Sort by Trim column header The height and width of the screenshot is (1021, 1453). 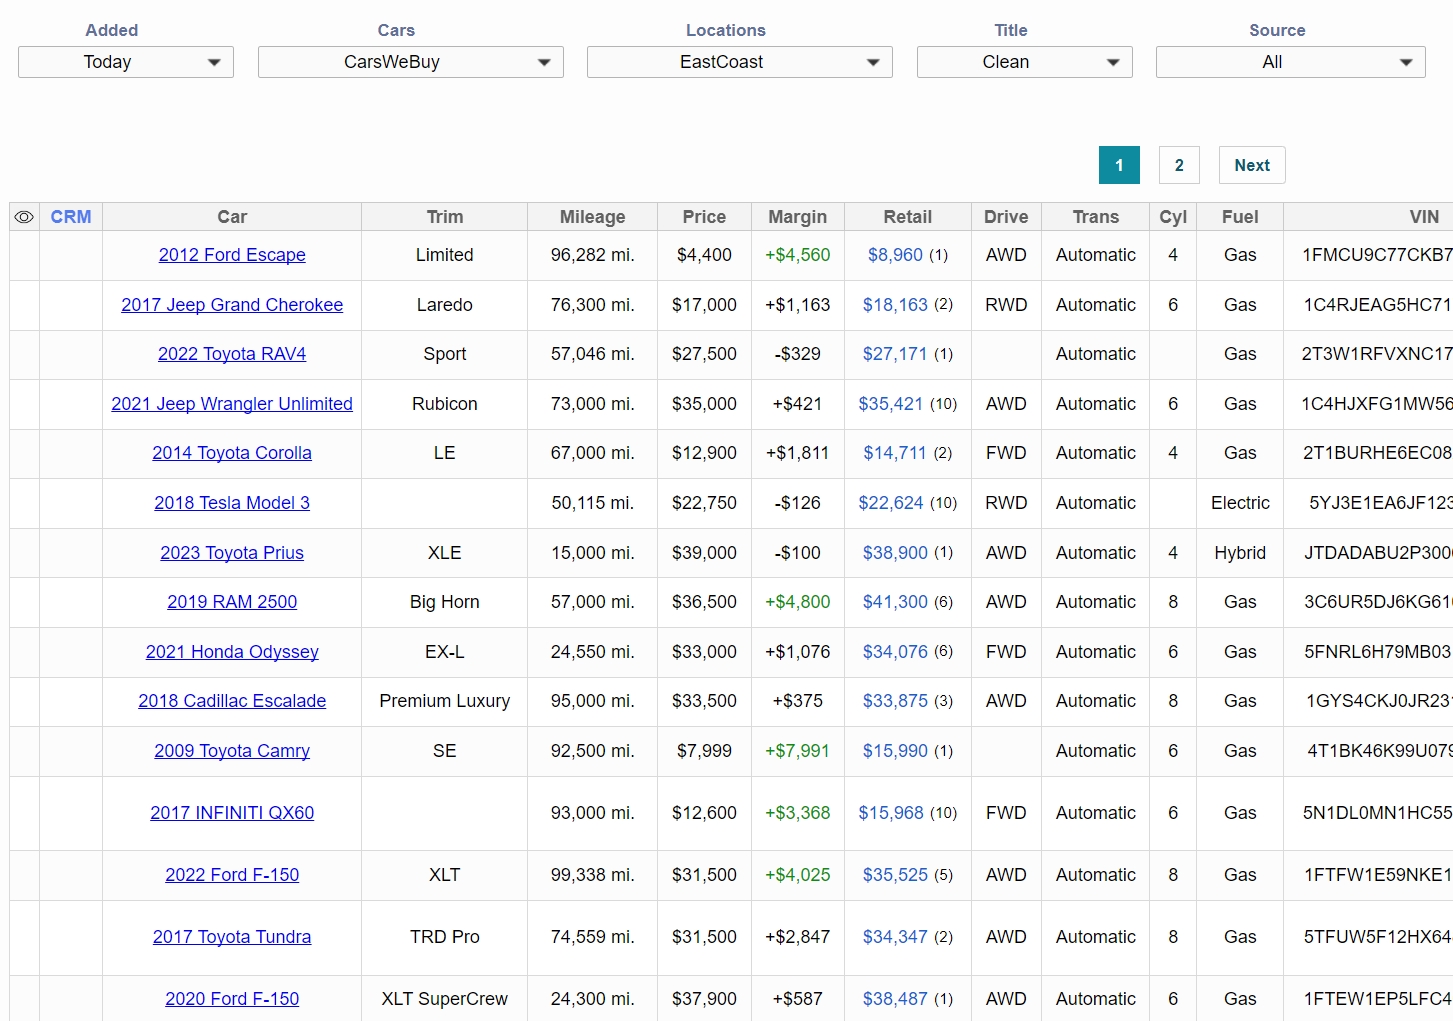[445, 217]
